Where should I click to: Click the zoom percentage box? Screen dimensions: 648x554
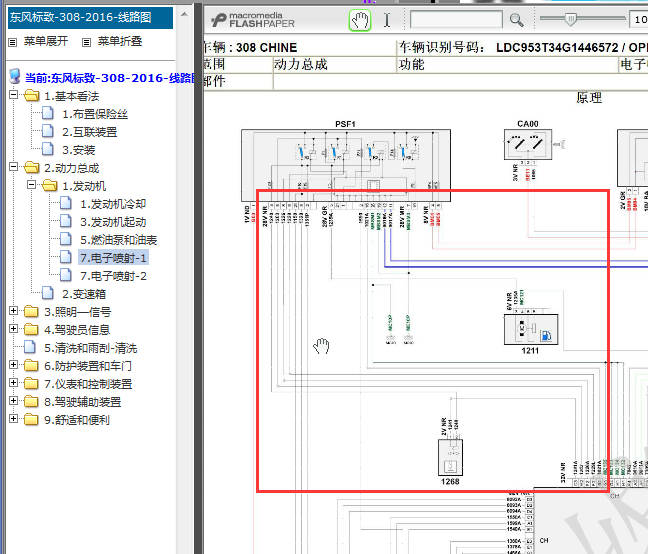click(638, 19)
